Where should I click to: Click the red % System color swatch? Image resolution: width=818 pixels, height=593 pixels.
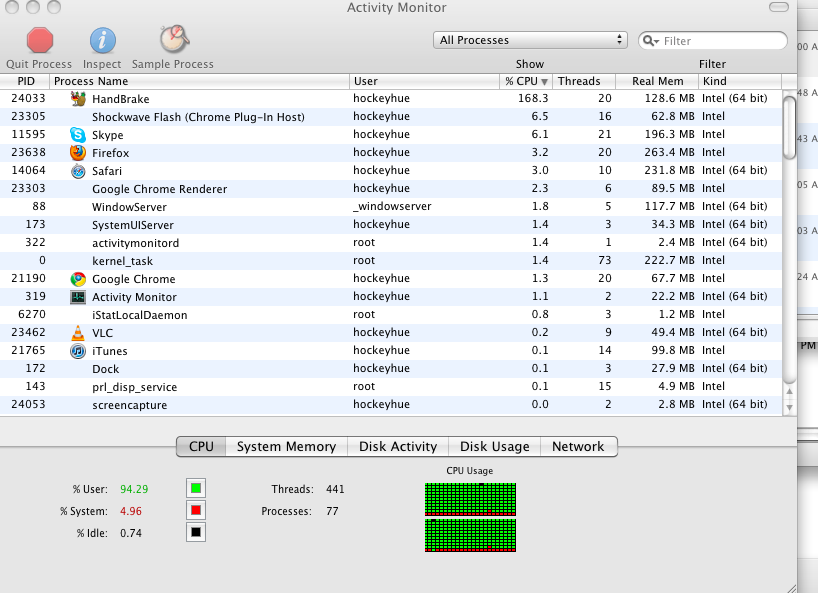[196, 510]
